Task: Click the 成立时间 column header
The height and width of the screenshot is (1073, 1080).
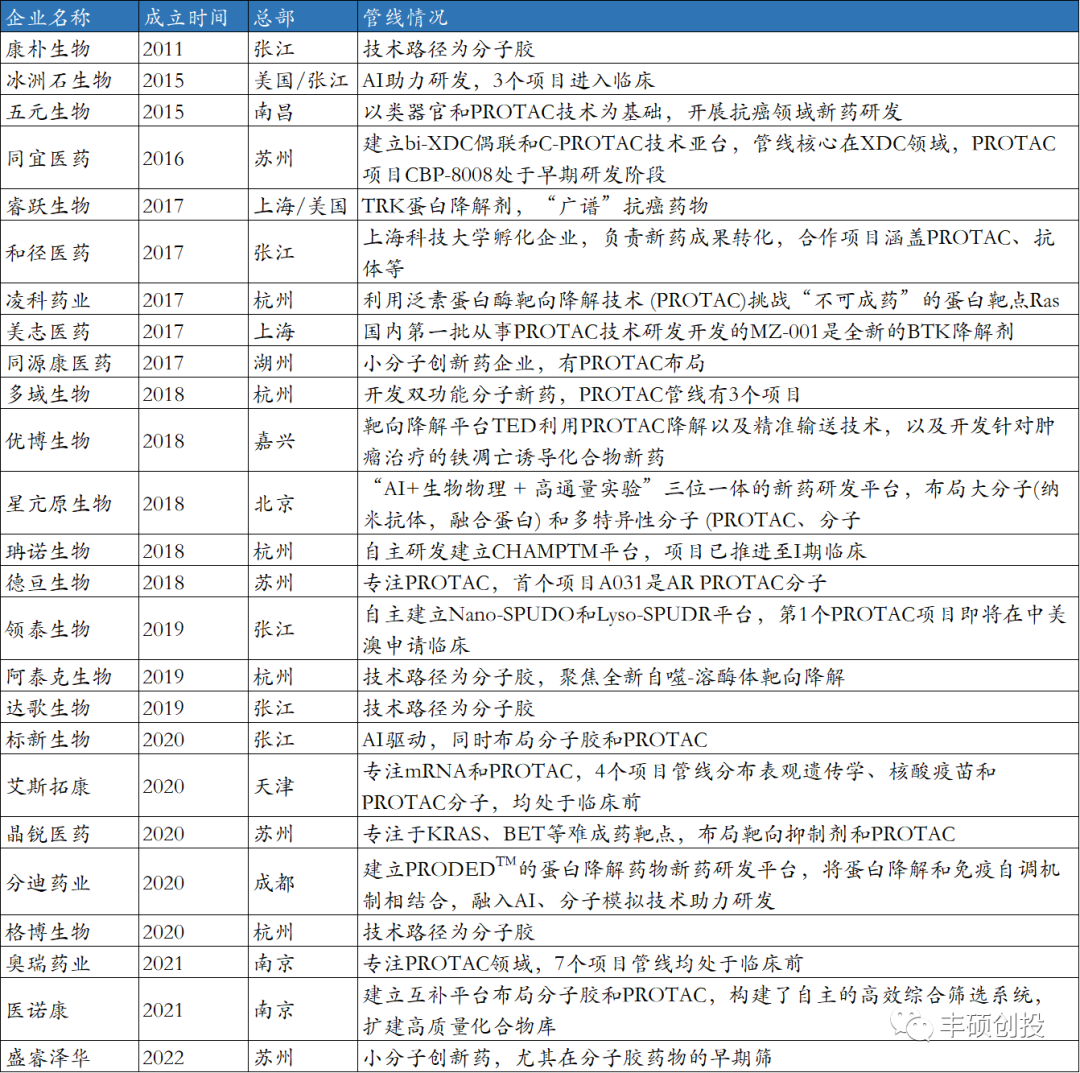Action: pyautogui.click(x=186, y=18)
